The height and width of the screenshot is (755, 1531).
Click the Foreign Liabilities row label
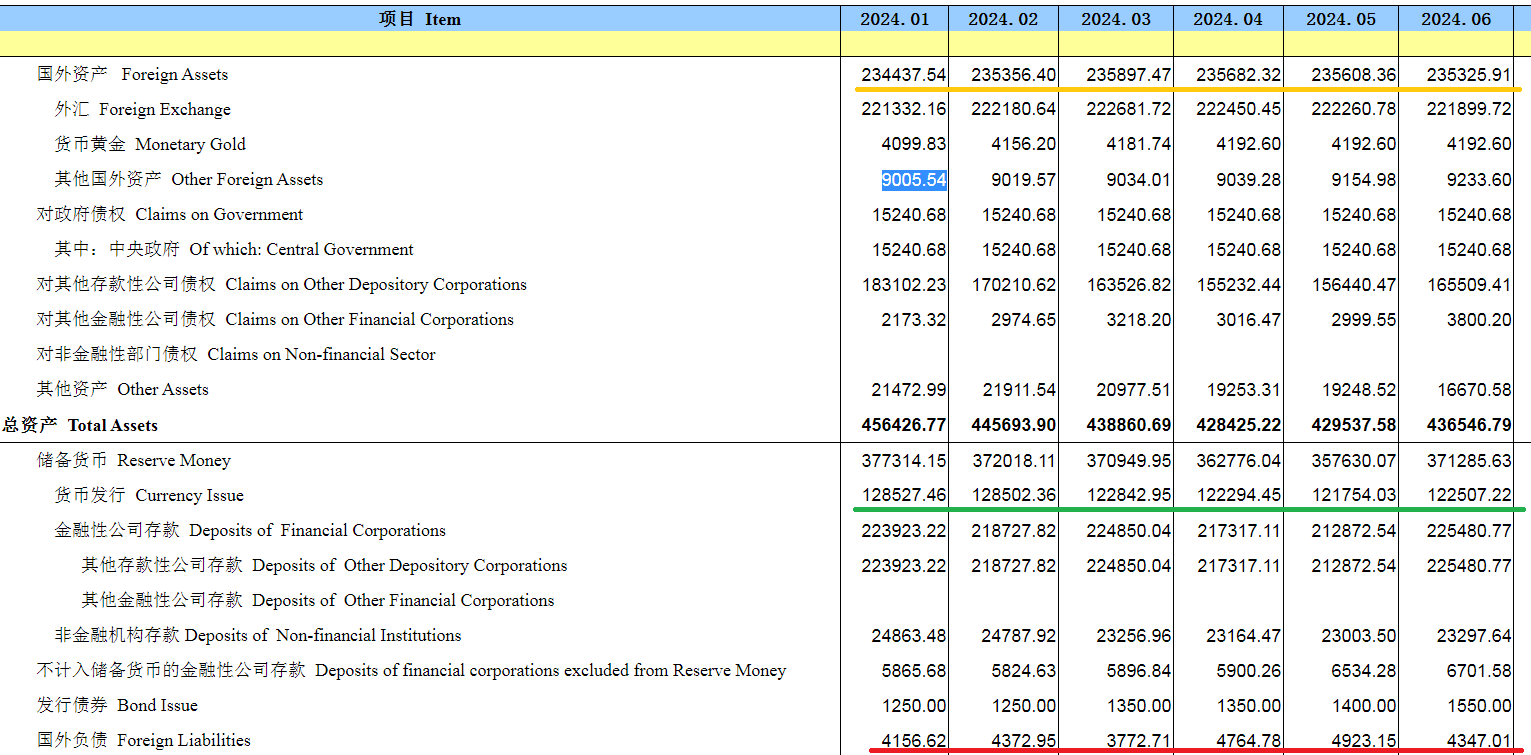point(144,740)
